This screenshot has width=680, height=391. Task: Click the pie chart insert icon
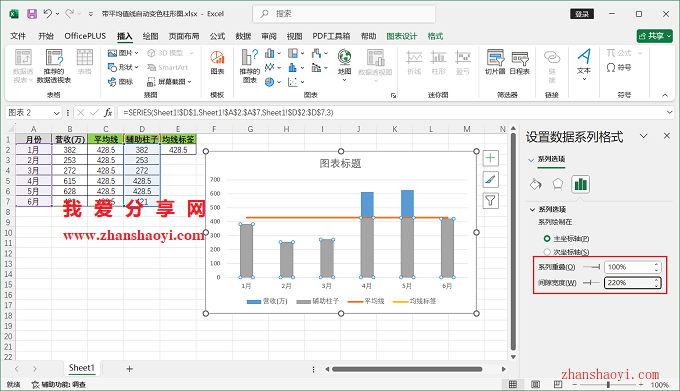tap(270, 81)
